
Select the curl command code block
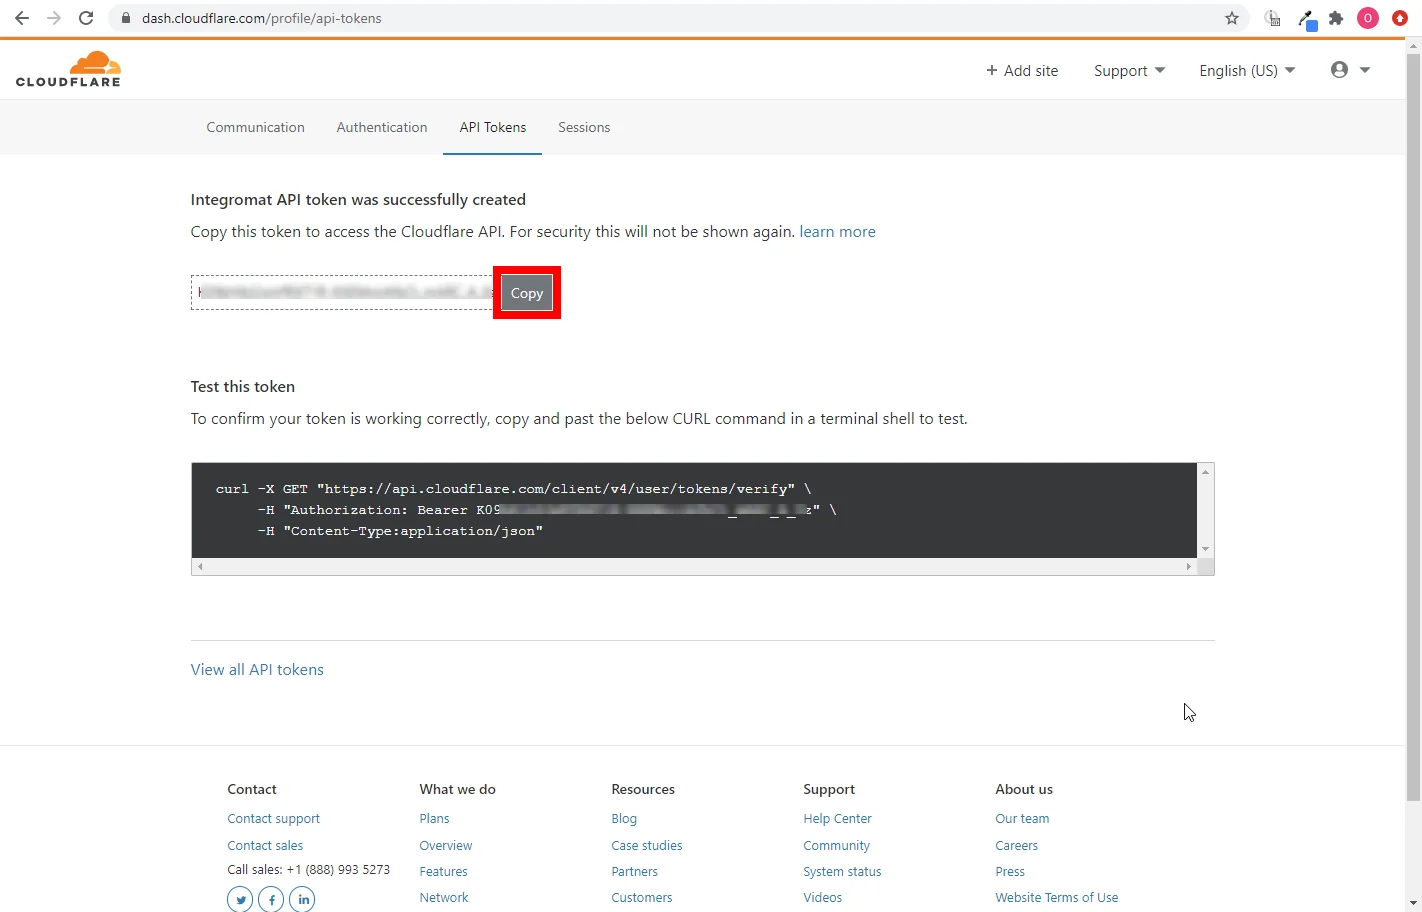(694, 510)
